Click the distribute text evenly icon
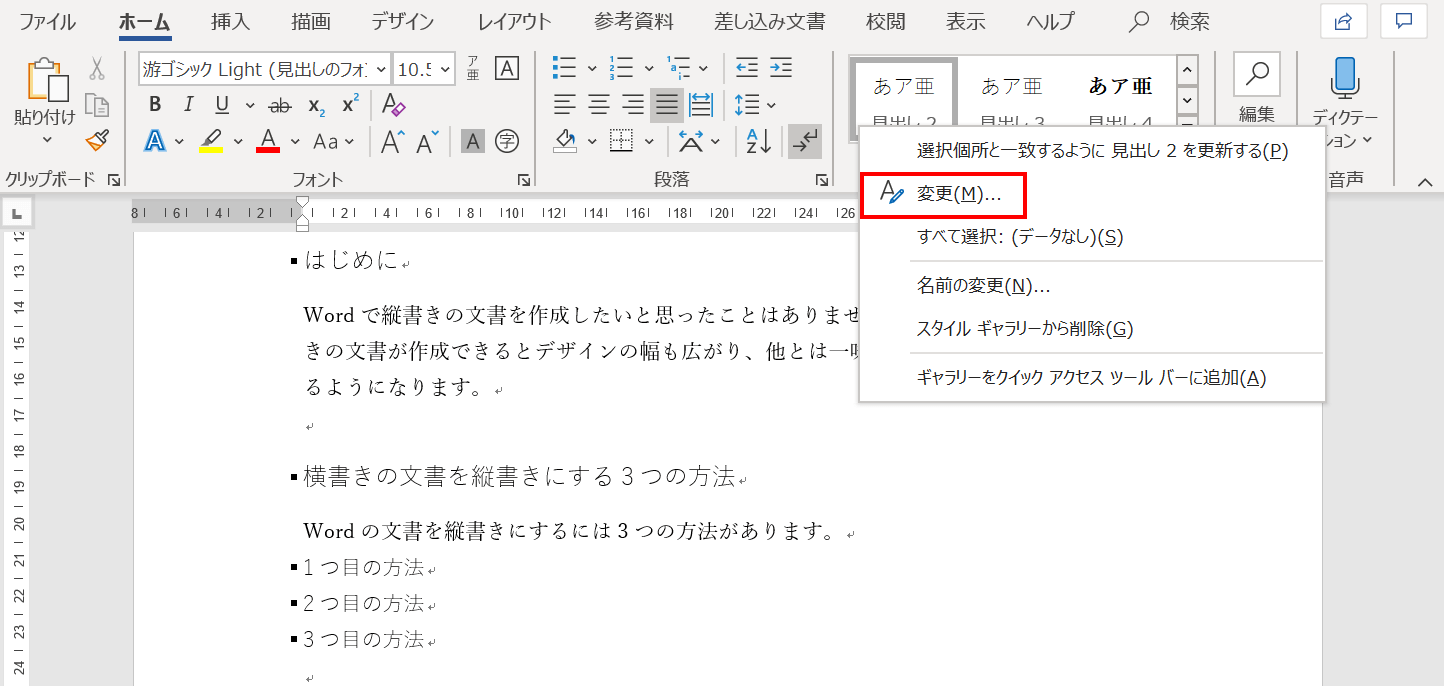Screen dimensions: 1444x686 point(701,104)
